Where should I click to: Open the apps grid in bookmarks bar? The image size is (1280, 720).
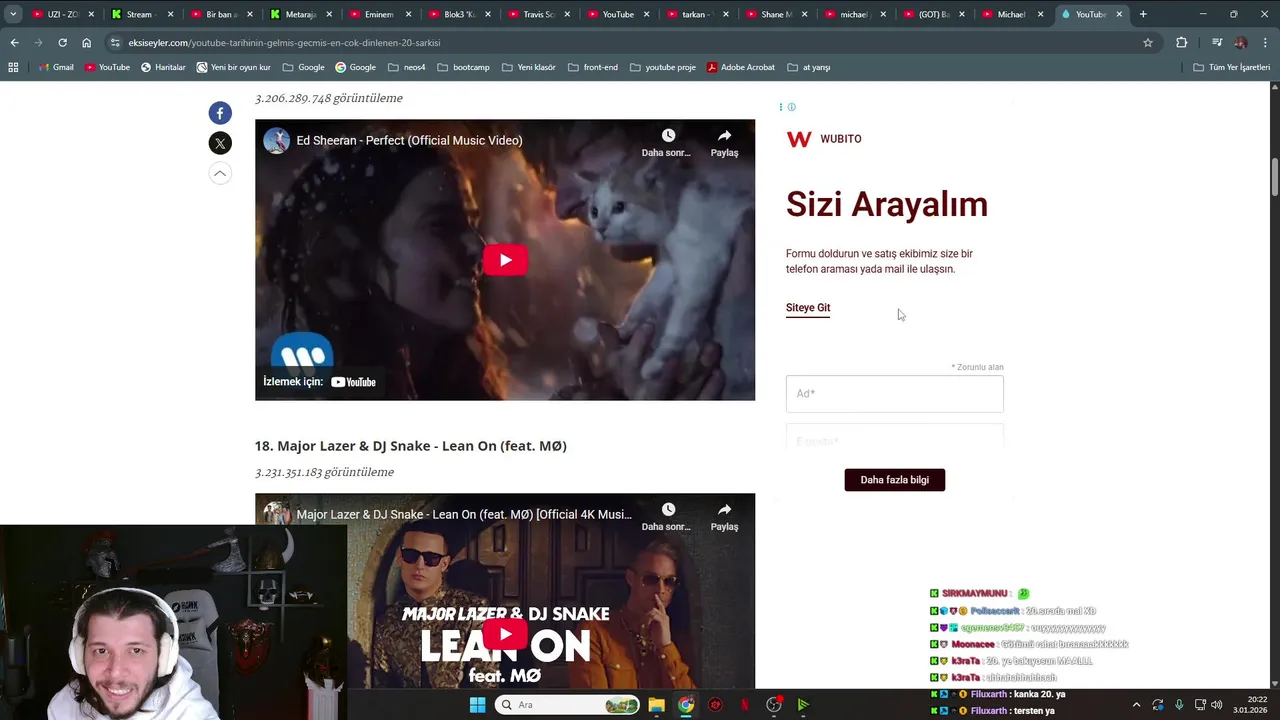click(13, 67)
